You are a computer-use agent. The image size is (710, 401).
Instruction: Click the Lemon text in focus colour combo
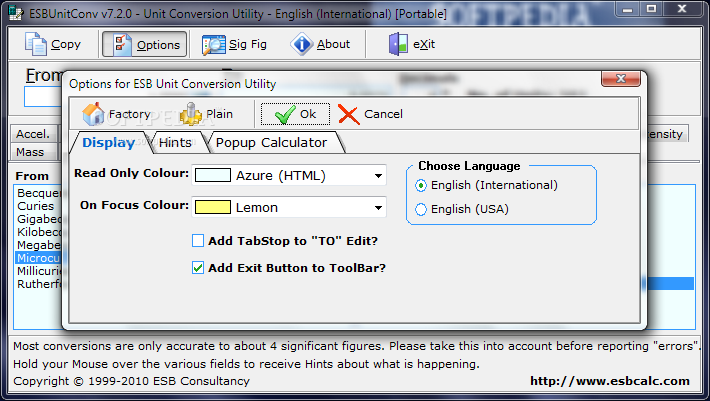[257, 208]
